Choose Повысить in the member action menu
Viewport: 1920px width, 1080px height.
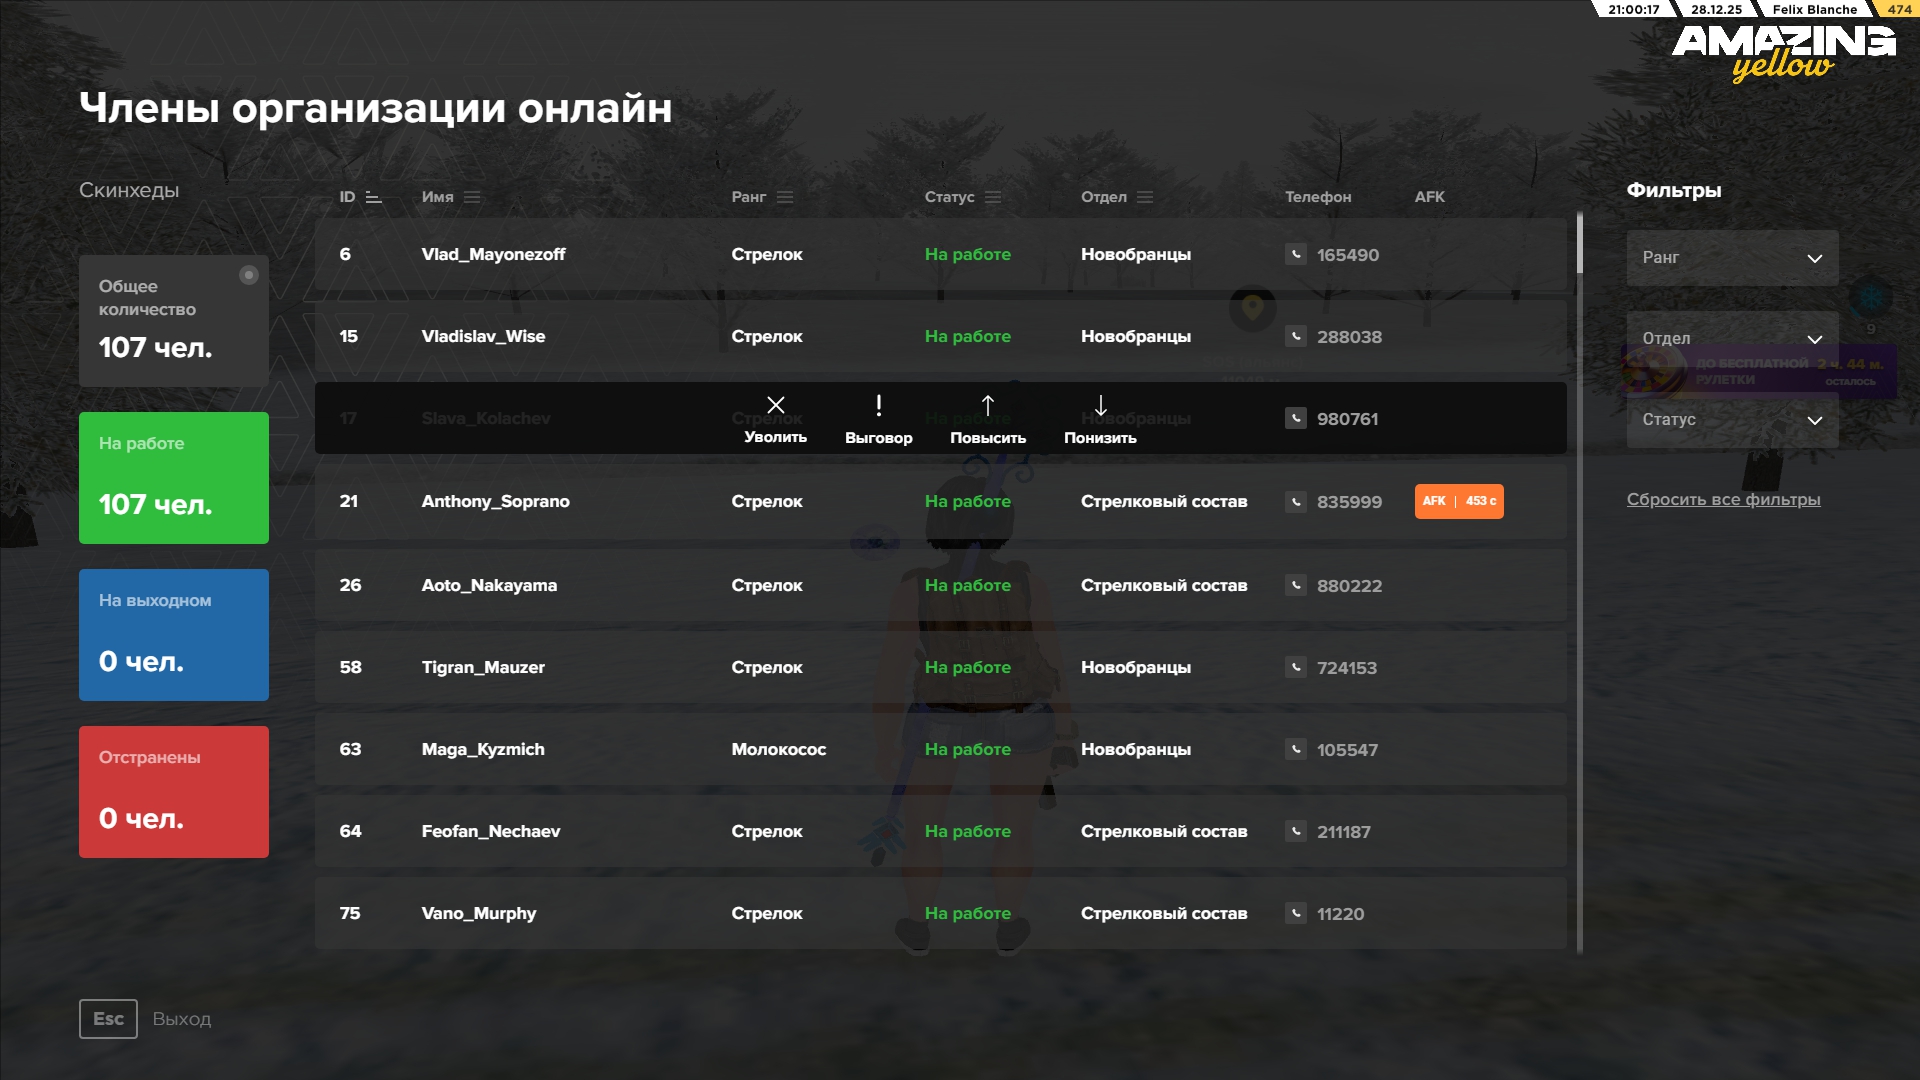coord(987,420)
